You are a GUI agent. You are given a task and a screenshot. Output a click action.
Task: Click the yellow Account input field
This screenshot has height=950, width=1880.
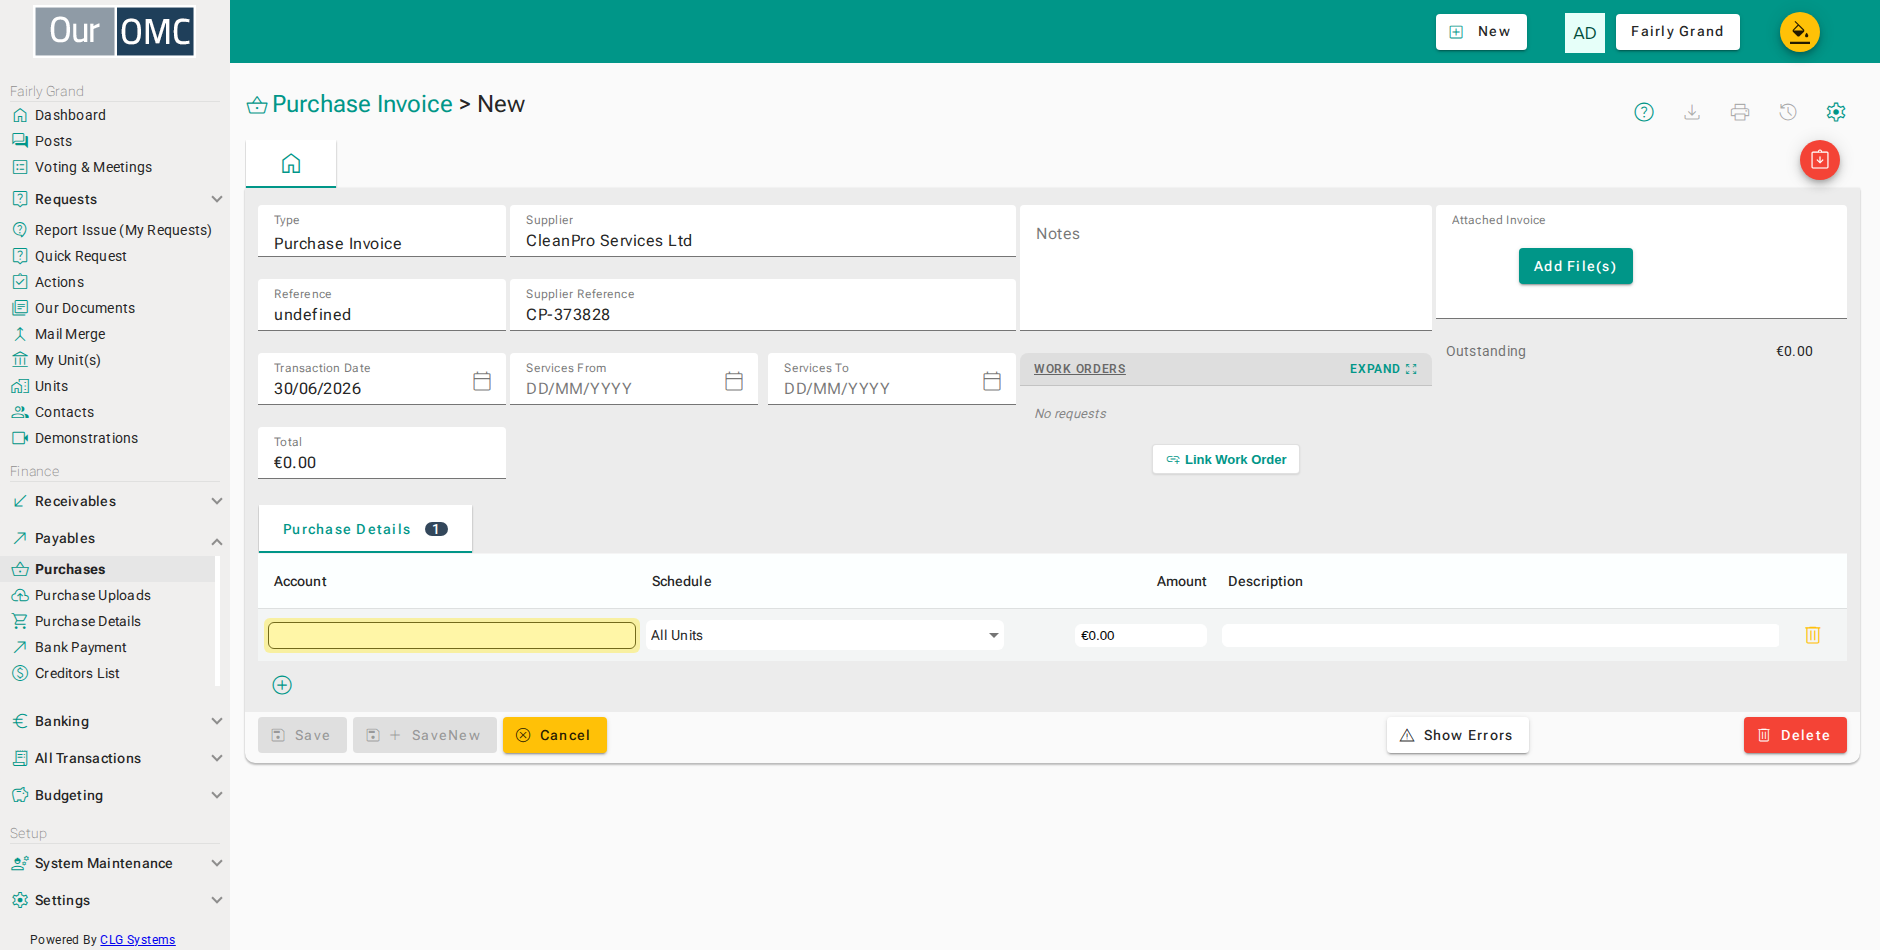coord(452,635)
